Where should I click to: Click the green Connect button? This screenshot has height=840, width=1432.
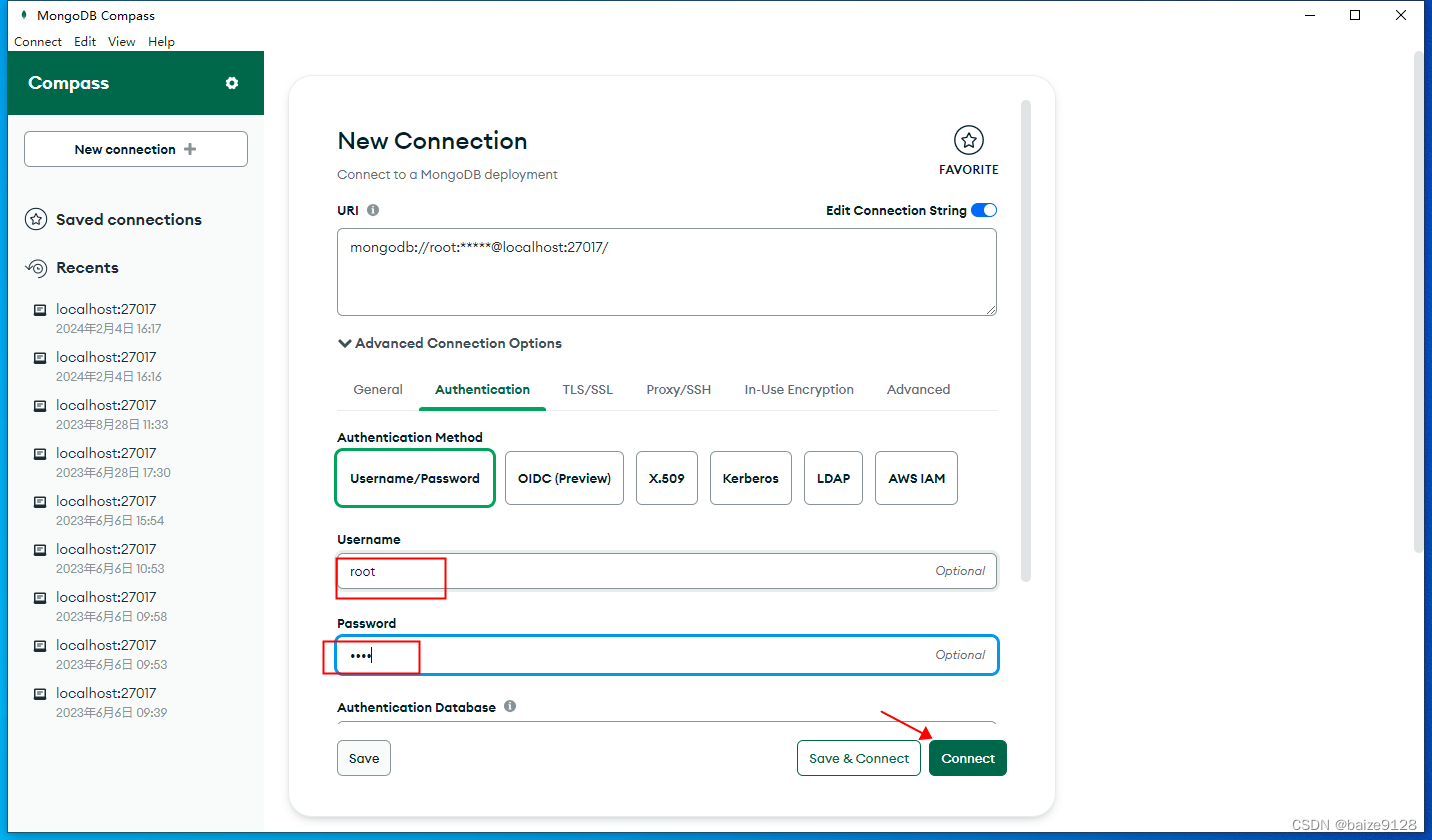pyautogui.click(x=968, y=758)
